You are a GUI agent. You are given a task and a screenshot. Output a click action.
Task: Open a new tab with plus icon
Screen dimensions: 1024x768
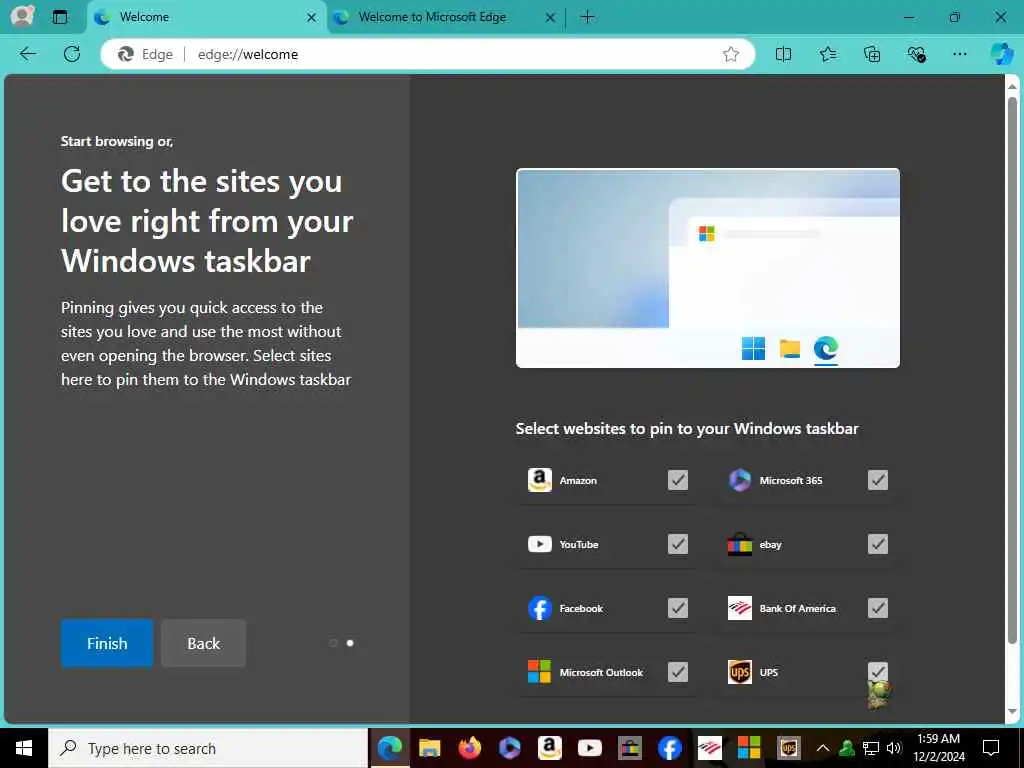[587, 17]
